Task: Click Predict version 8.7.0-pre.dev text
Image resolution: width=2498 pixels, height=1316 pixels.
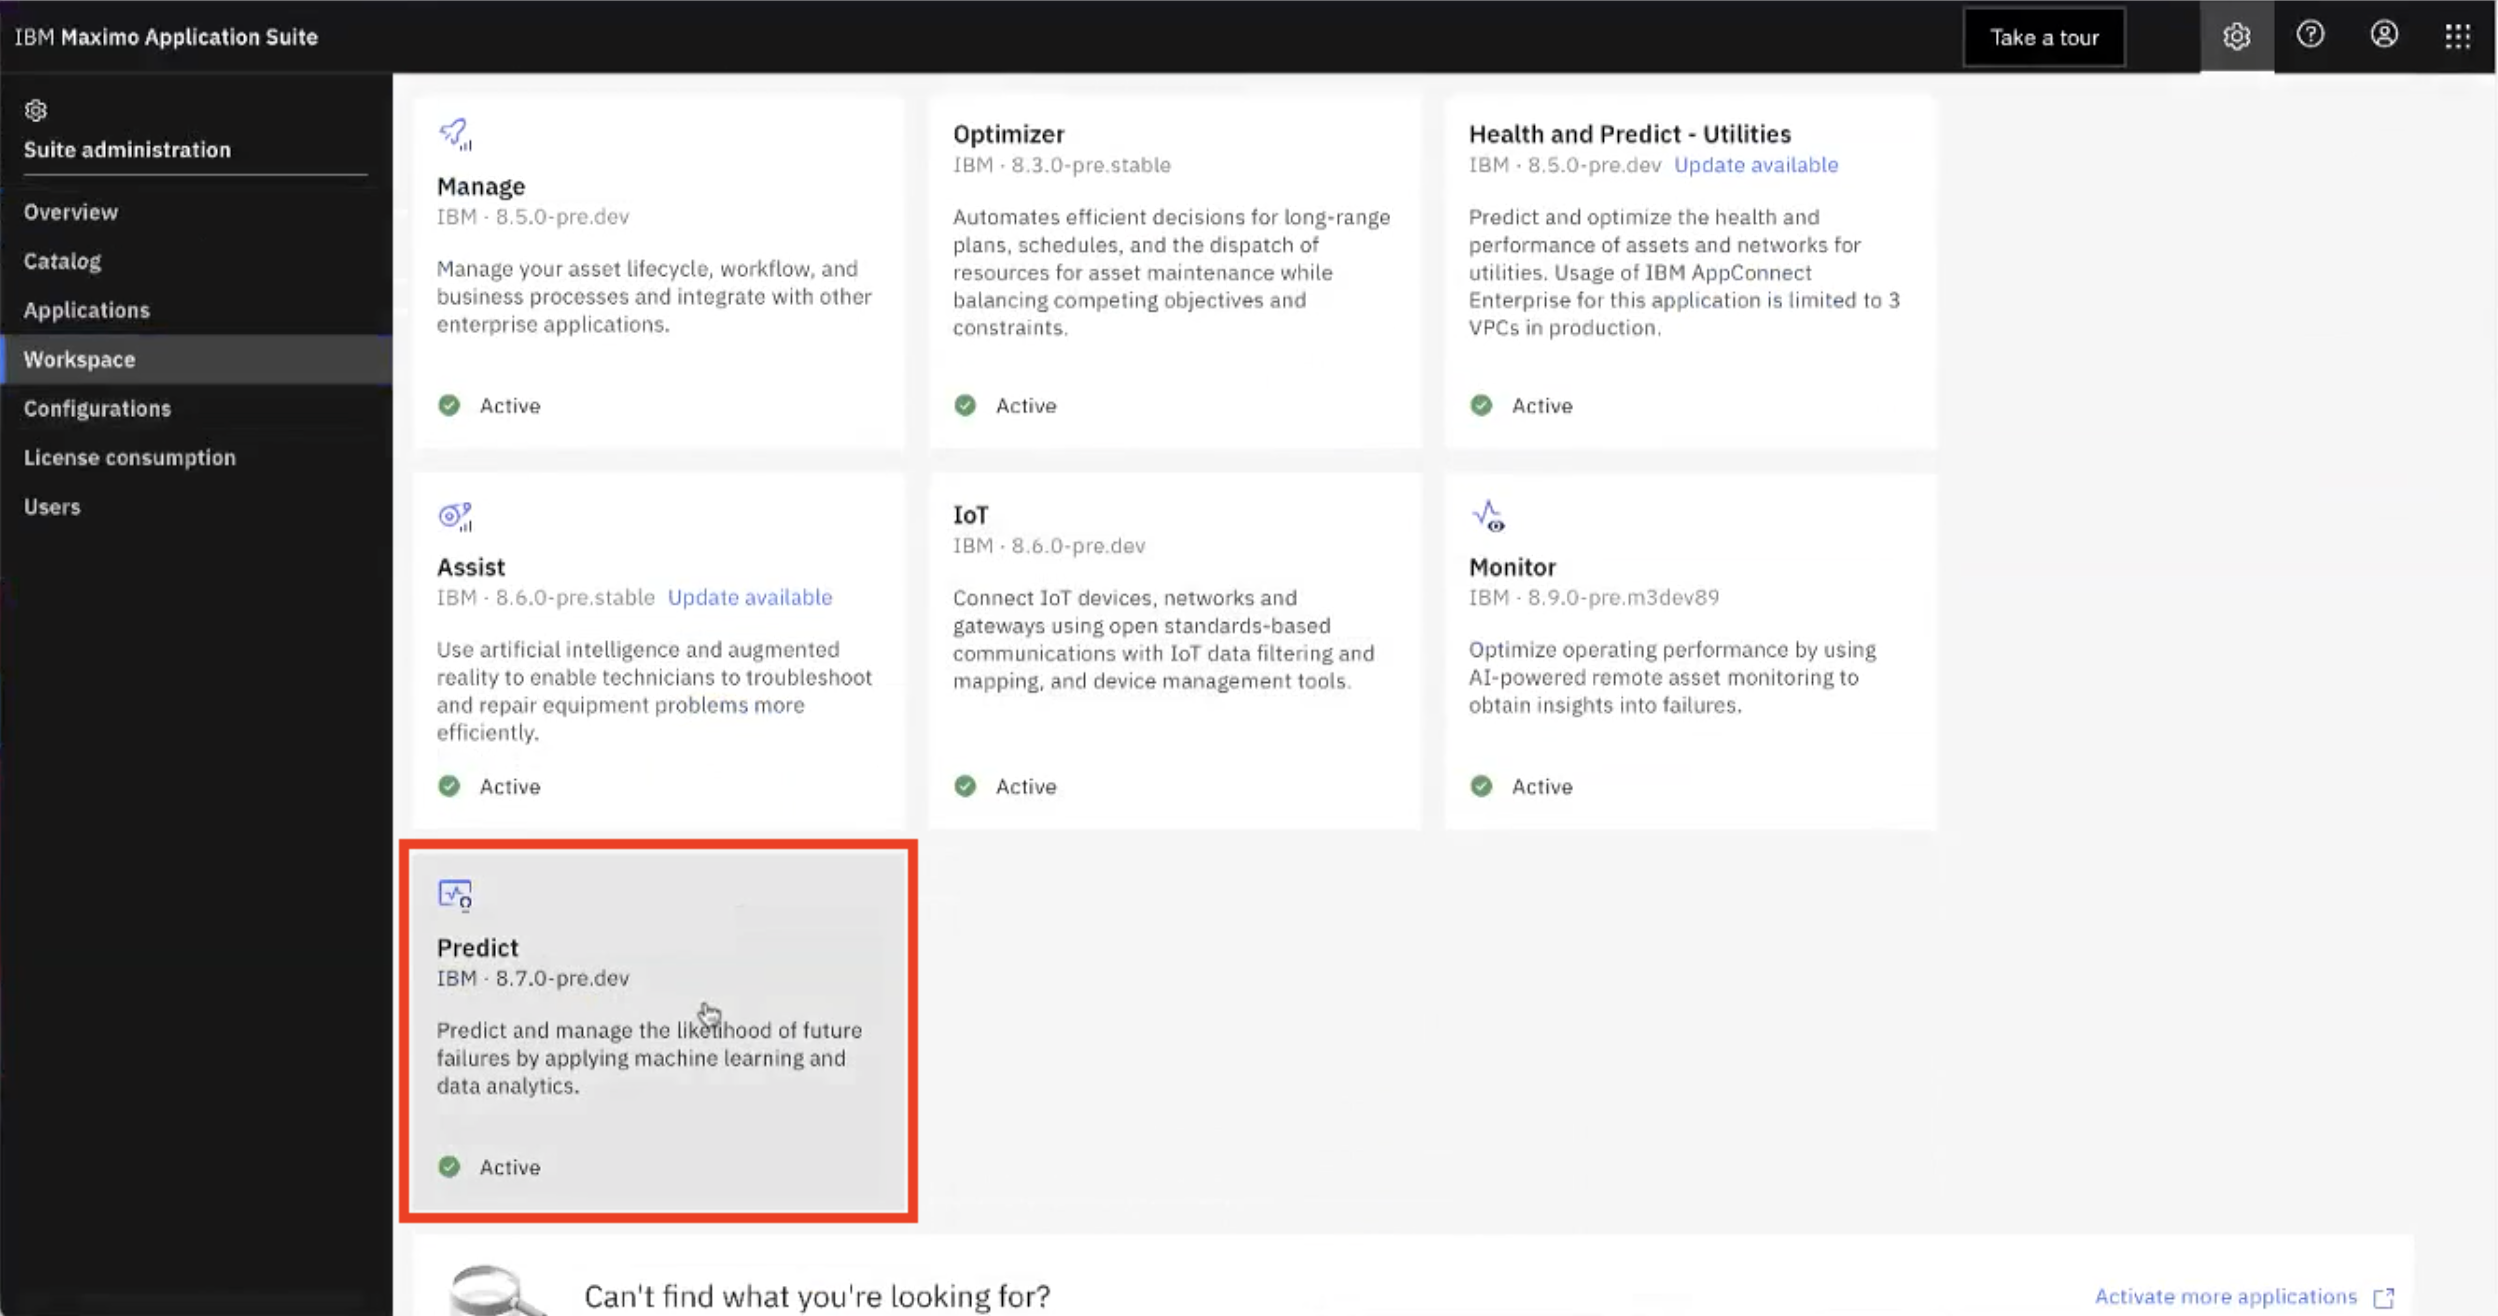Action: point(533,978)
